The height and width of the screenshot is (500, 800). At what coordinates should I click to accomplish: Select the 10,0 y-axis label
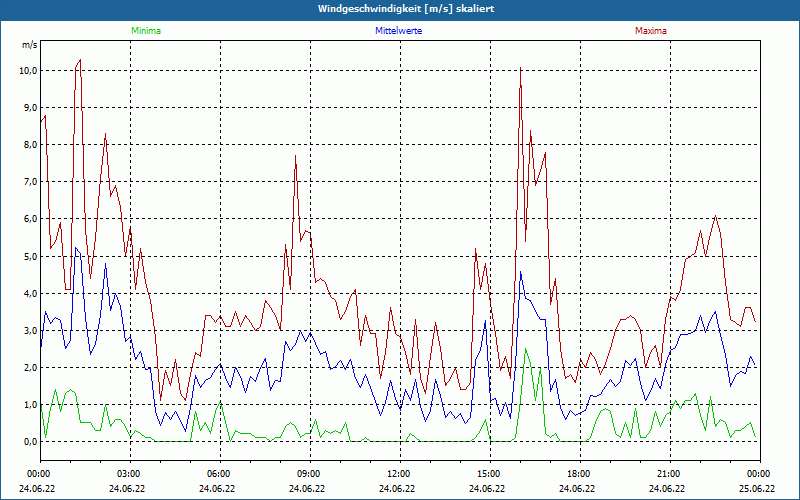pos(27,71)
